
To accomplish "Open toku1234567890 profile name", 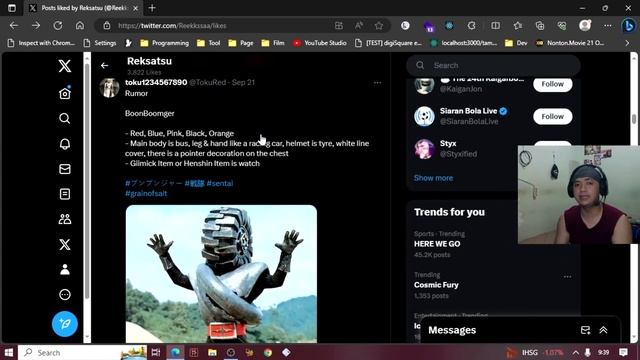I will [156, 82].
